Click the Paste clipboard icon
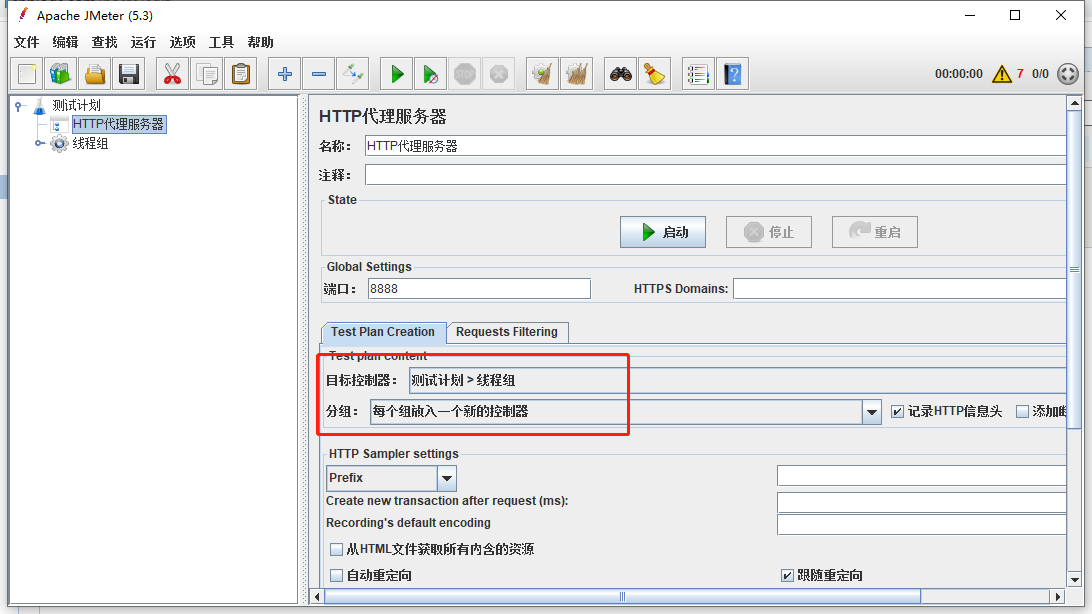 point(241,74)
